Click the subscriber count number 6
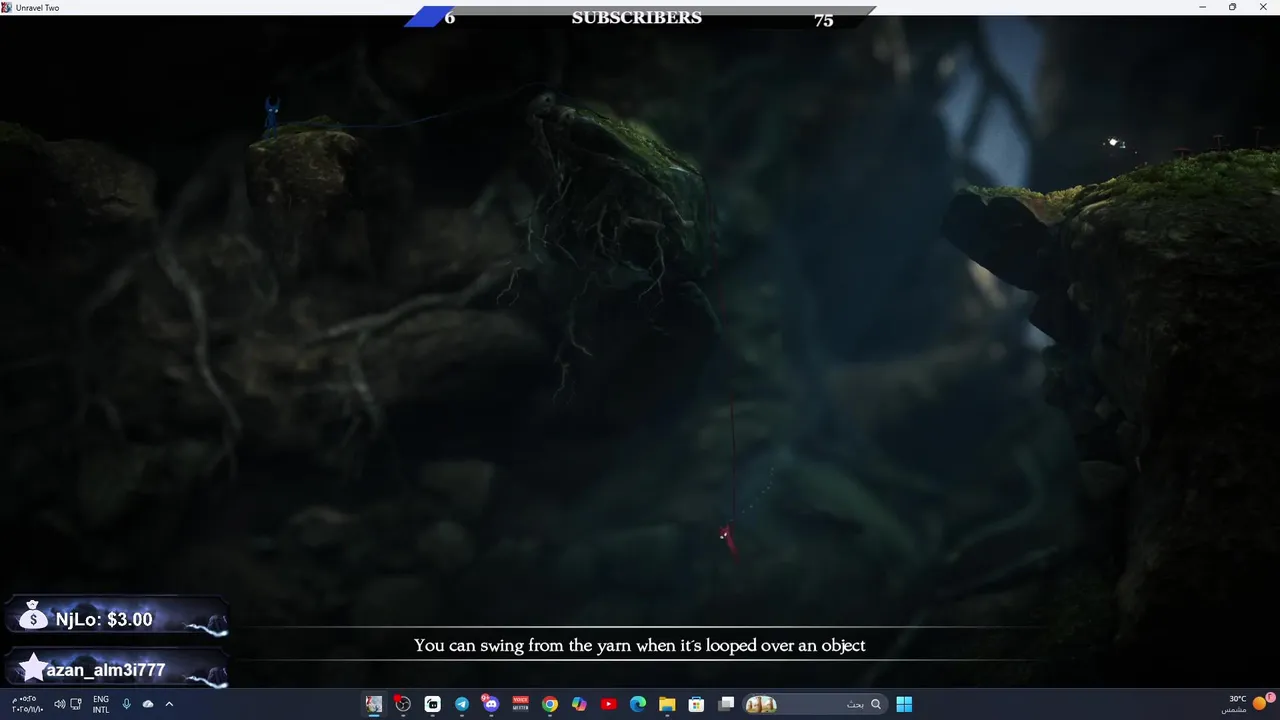1280x720 pixels. point(450,18)
